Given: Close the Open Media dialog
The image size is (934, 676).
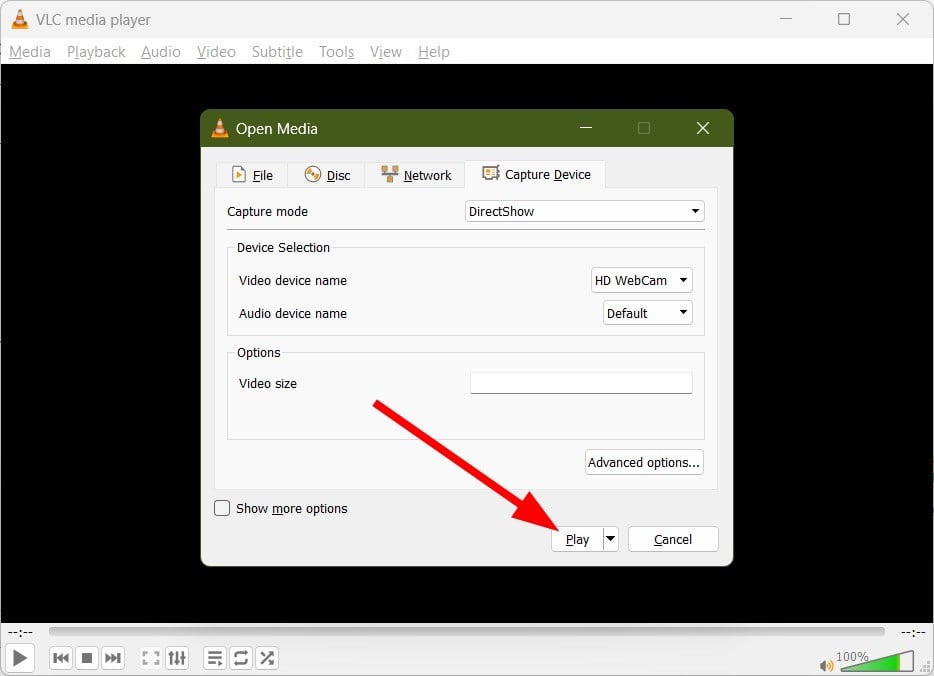Looking at the screenshot, I should [703, 128].
